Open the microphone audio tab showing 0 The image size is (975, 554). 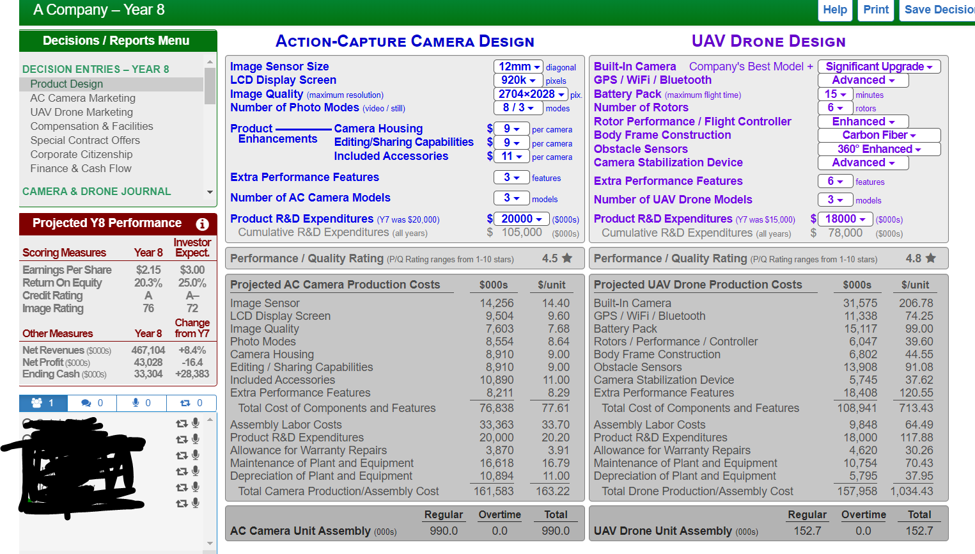tap(142, 403)
